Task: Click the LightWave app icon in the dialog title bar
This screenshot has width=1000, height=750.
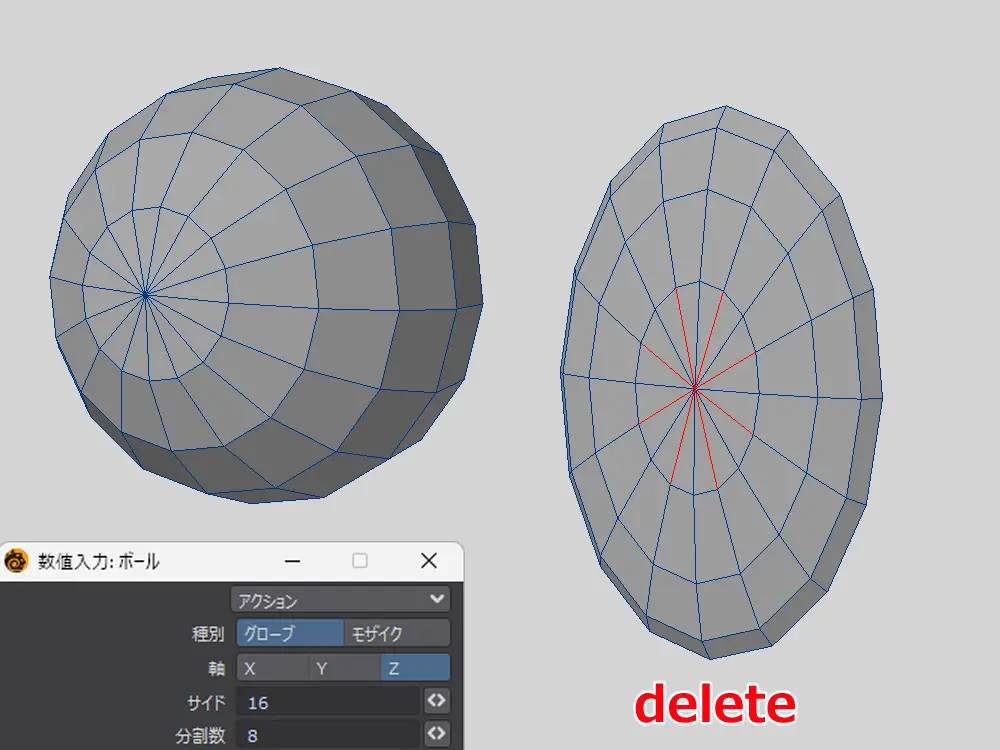Action: coord(16,562)
